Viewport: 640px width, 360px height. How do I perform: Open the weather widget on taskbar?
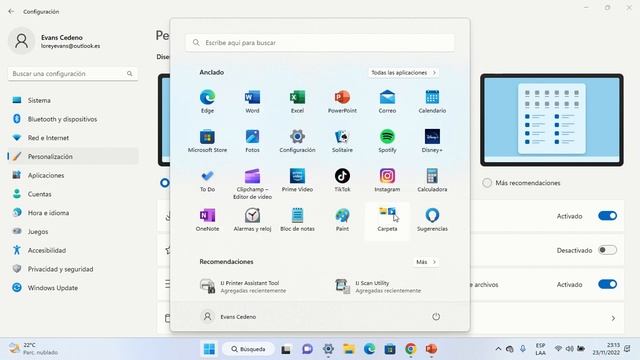(x=34, y=349)
